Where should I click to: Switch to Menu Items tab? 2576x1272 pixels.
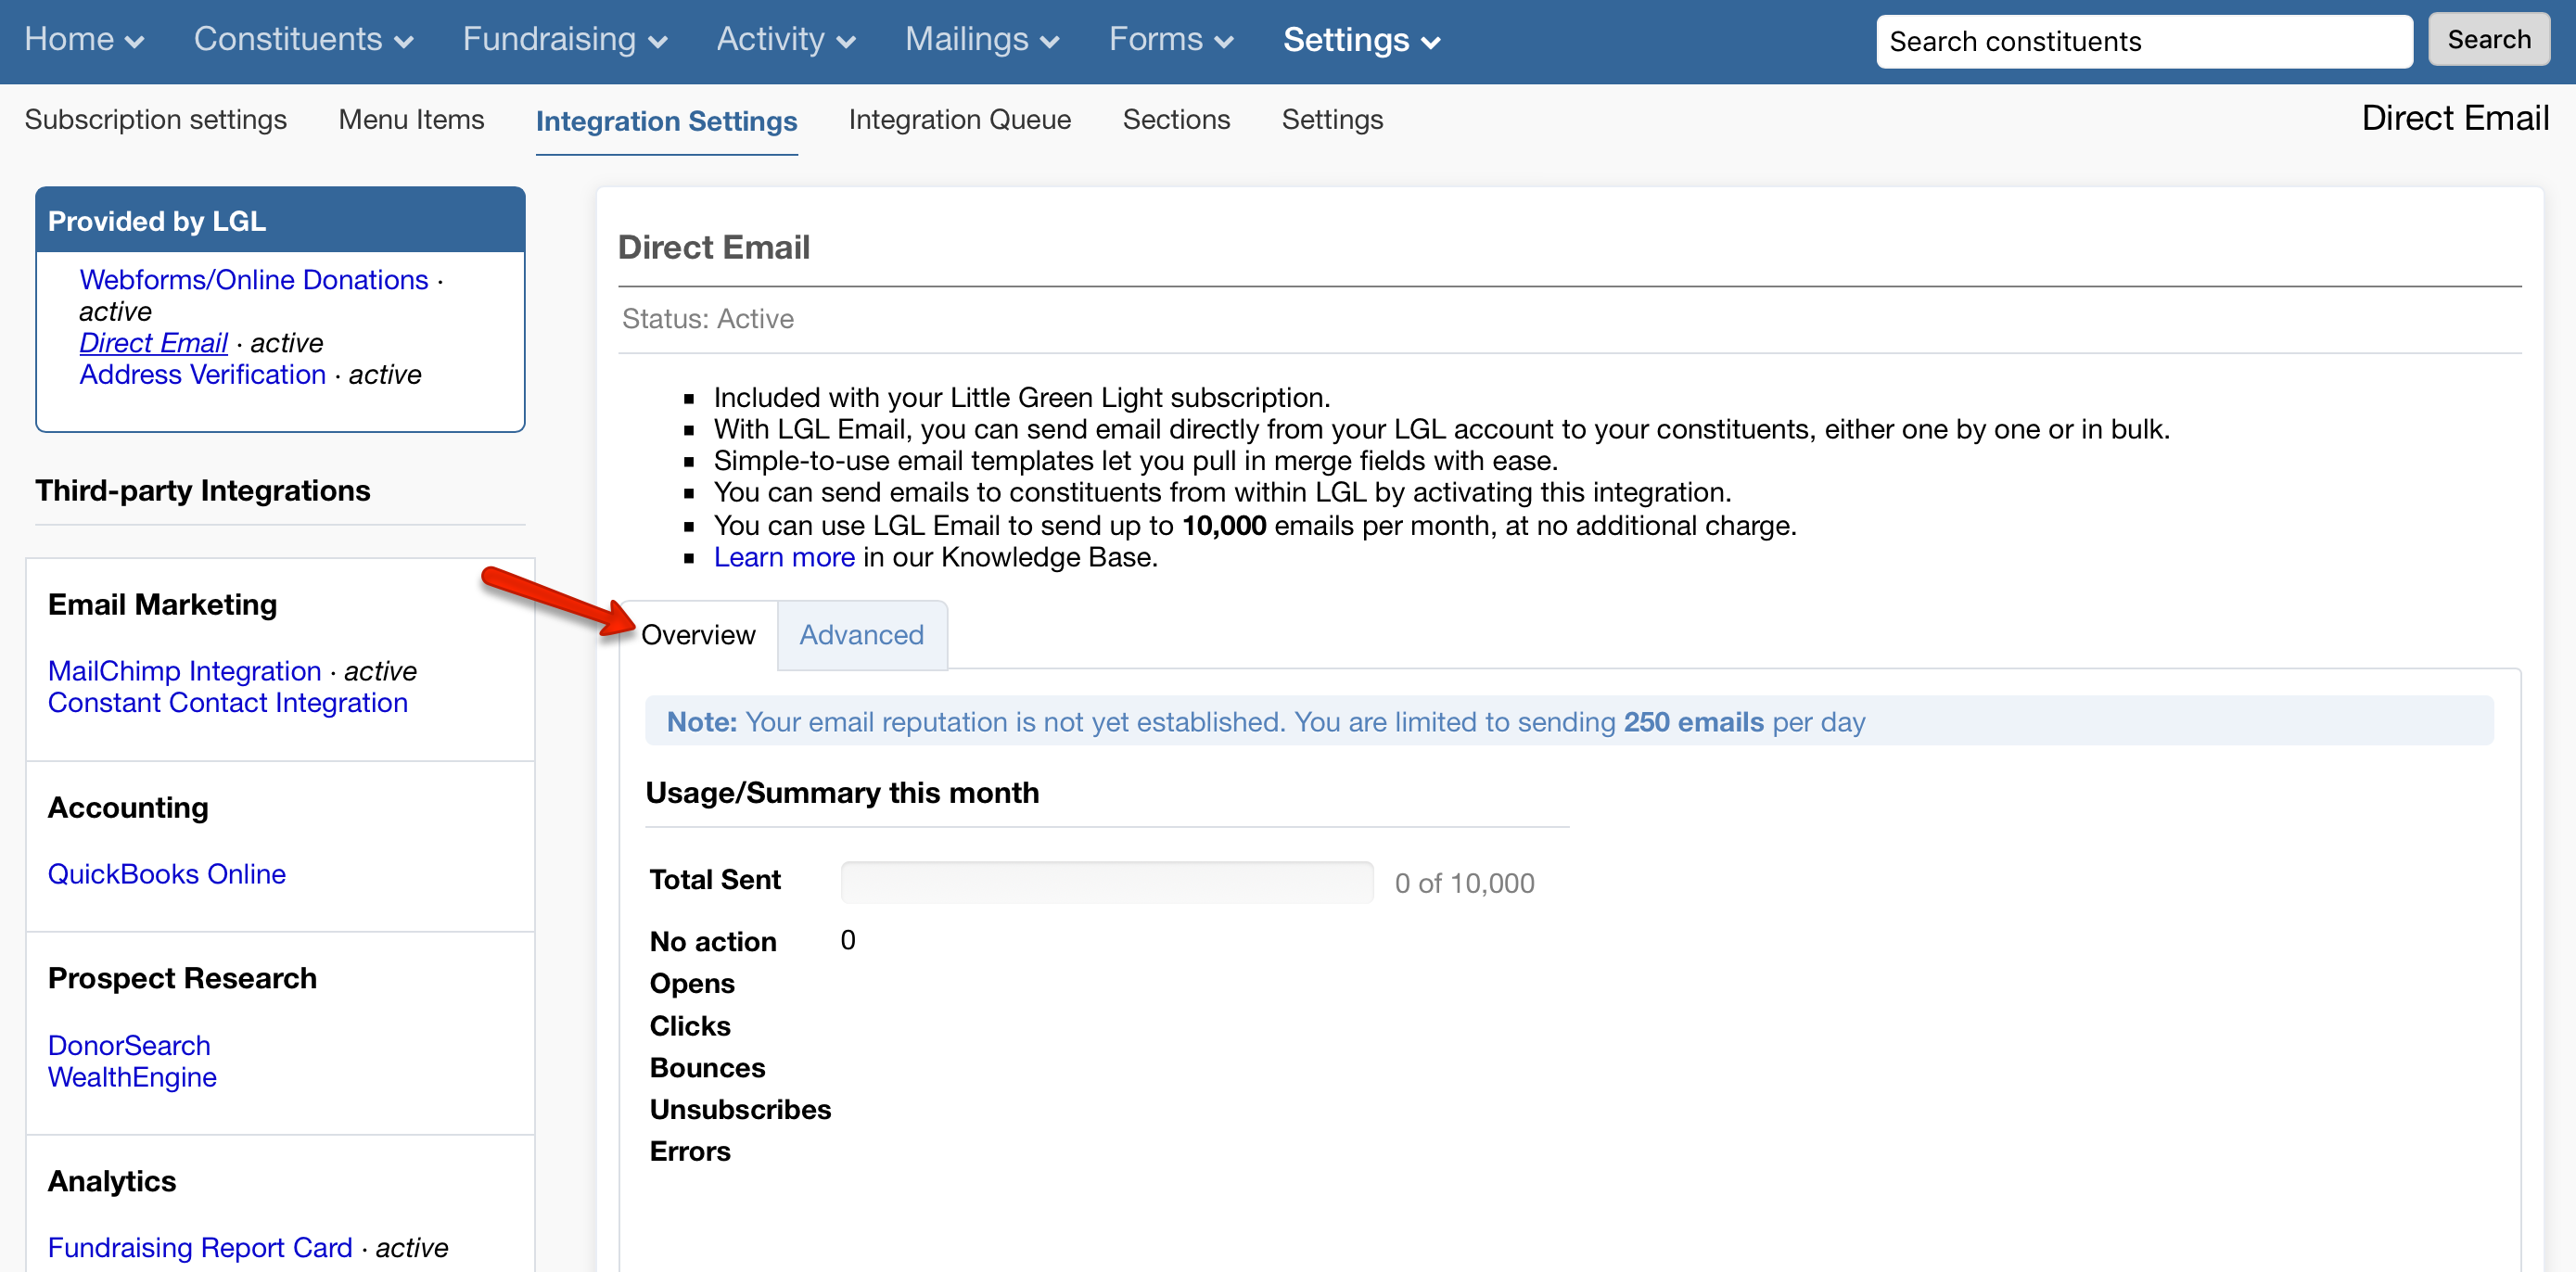(411, 119)
